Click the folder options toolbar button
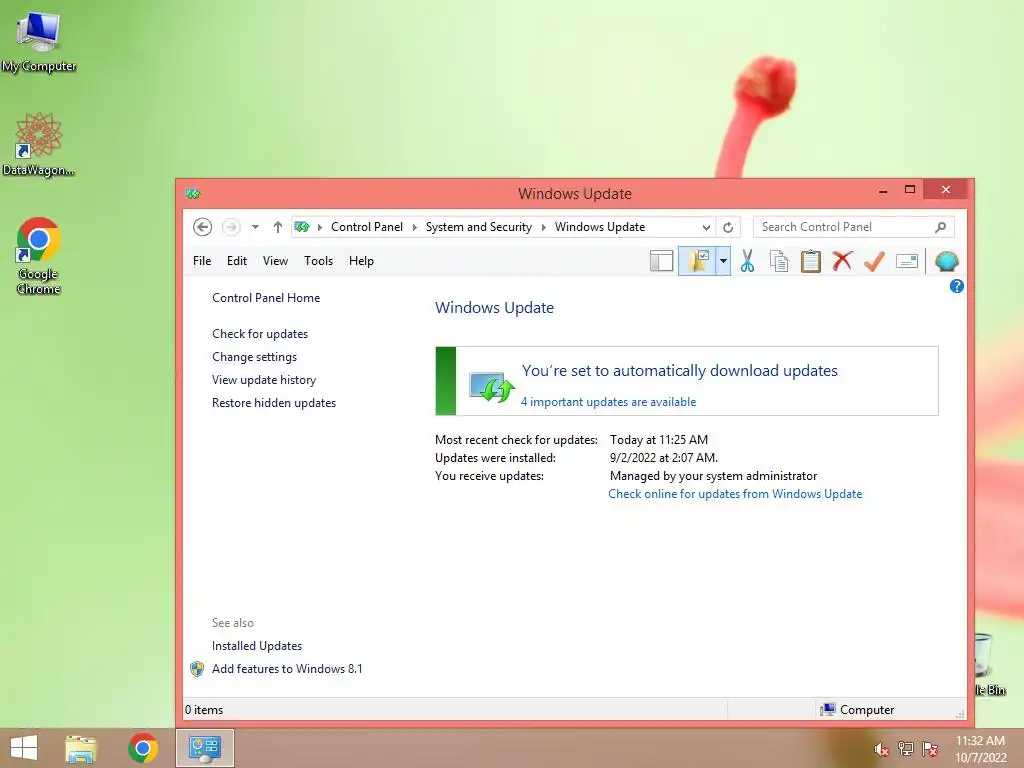The height and width of the screenshot is (768, 1024). (x=697, y=261)
